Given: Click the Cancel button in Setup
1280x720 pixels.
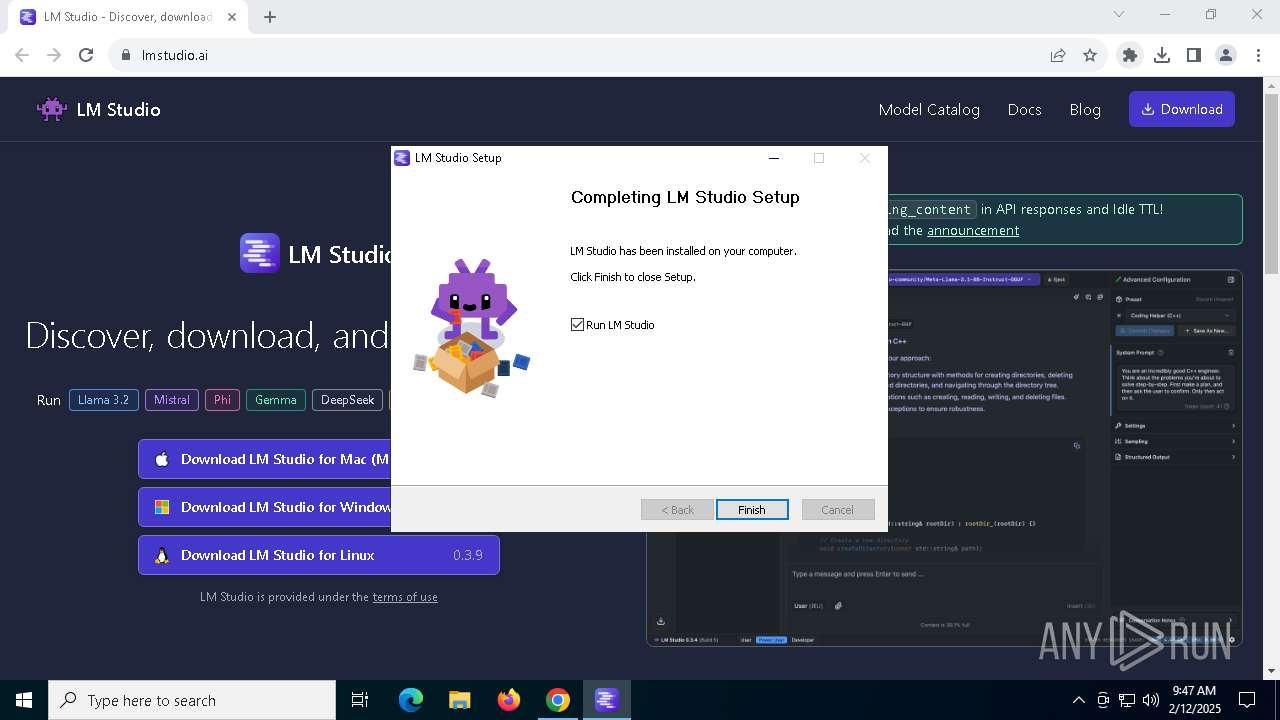Looking at the screenshot, I should 838,510.
